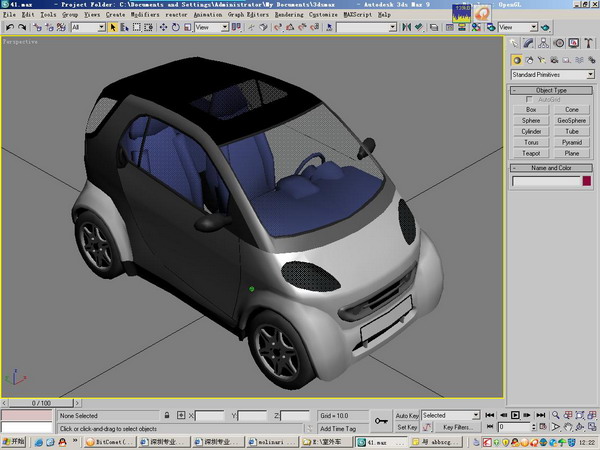Click the Key Filters button
This screenshot has width=600, height=450.
point(456,427)
